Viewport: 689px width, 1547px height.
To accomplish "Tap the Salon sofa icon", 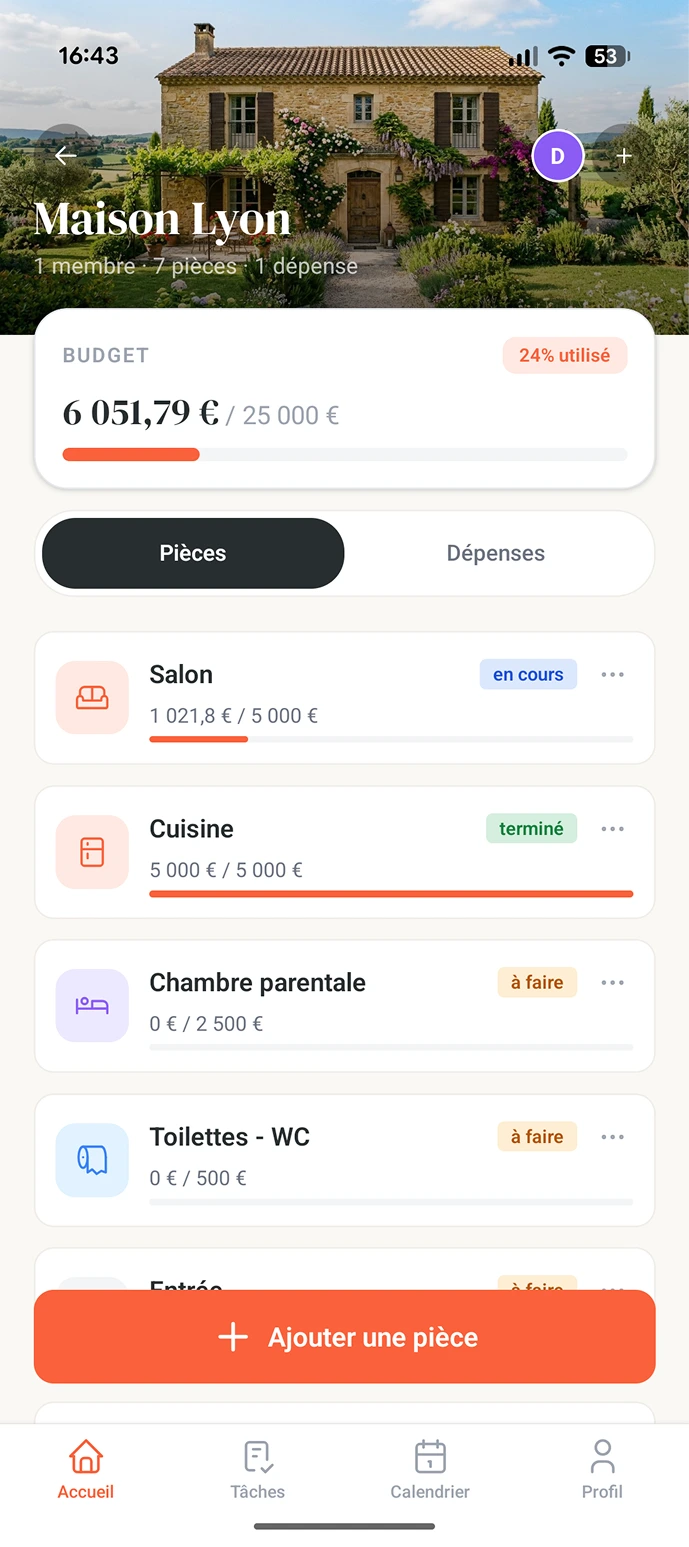I will 92,698.
